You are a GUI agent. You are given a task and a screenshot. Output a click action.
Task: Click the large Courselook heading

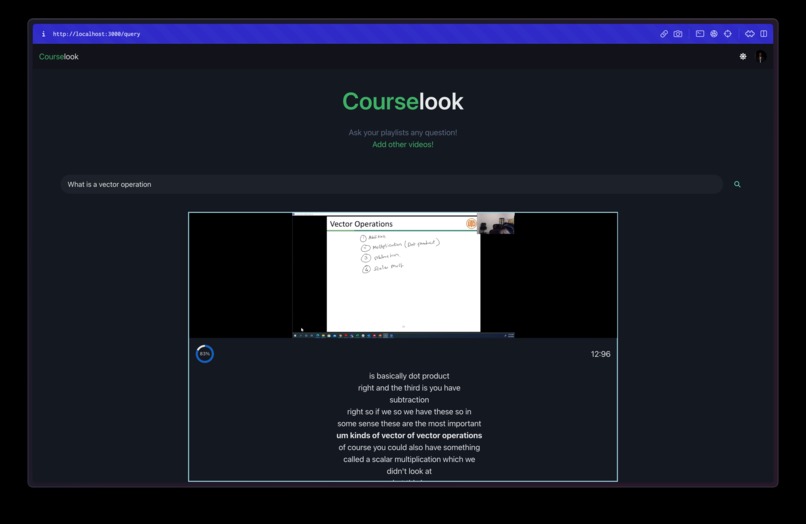(402, 101)
